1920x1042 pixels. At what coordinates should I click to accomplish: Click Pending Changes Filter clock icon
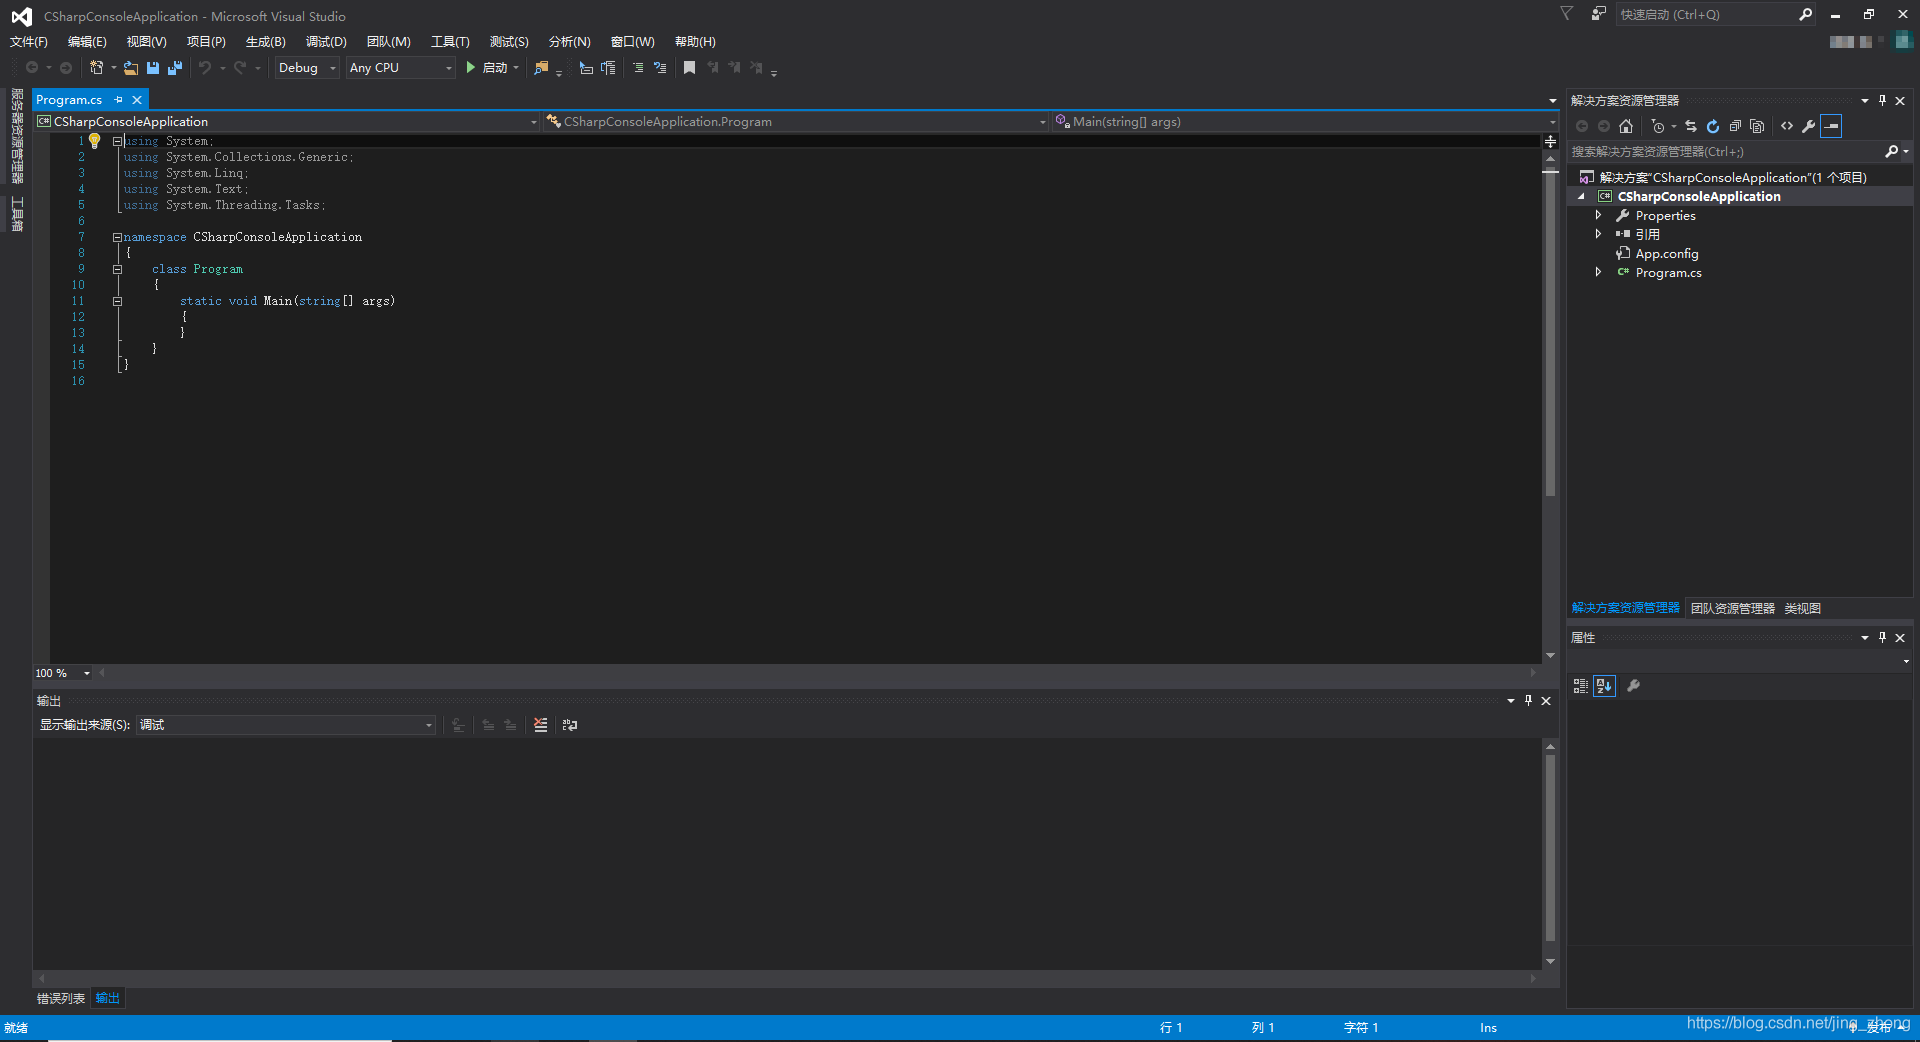[x=1658, y=126]
